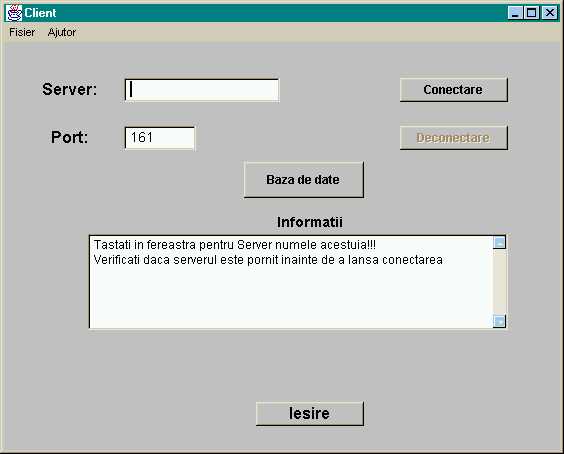Open the Fisier menu
Screen dimensions: 564x454
click(22, 32)
